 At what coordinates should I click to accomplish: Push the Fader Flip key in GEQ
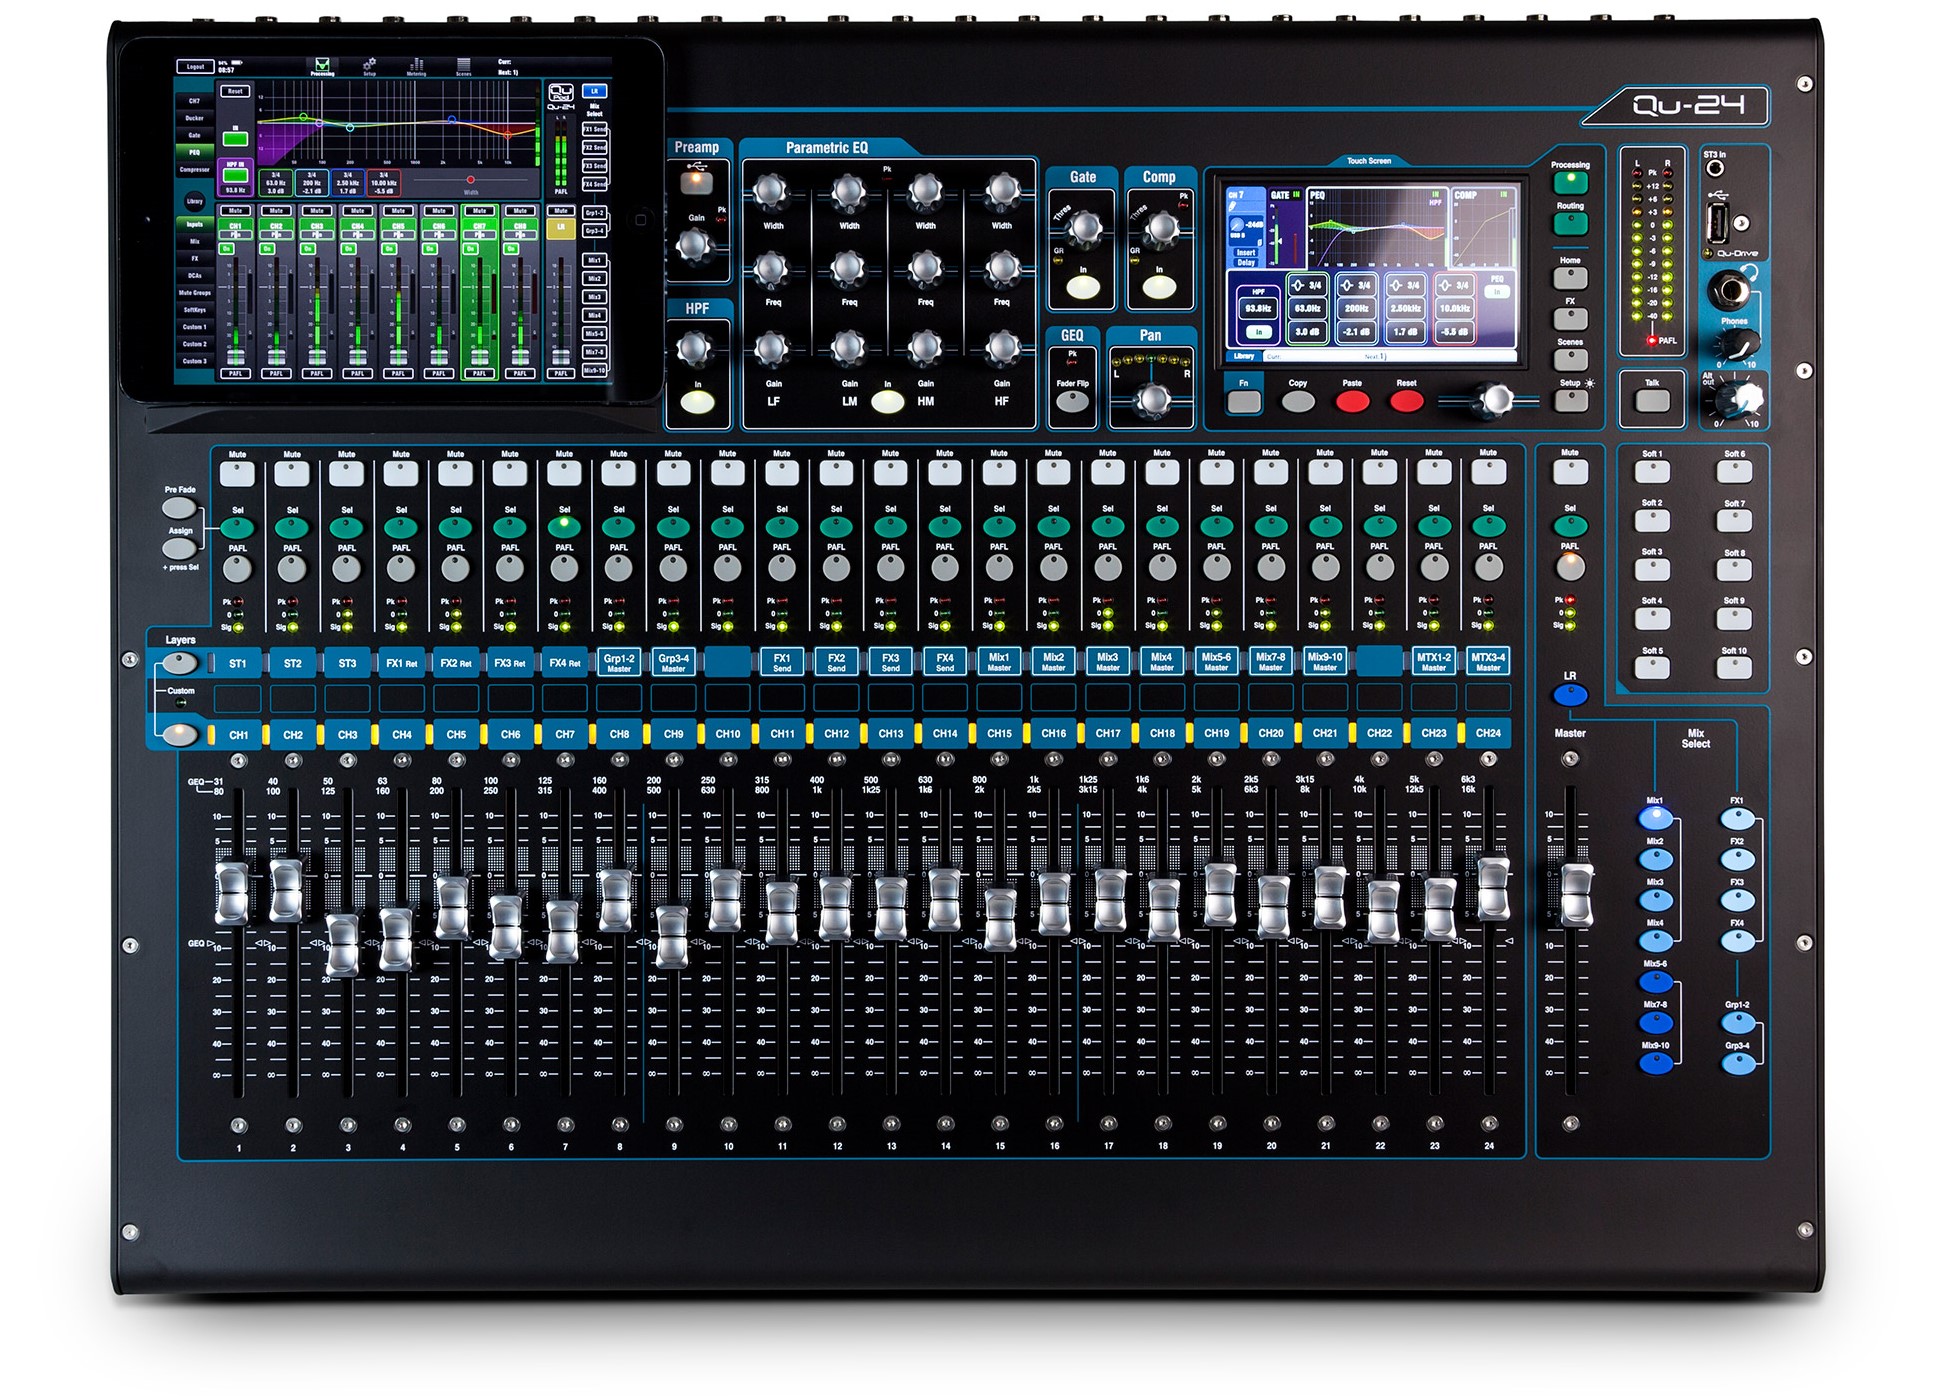(x=1072, y=401)
